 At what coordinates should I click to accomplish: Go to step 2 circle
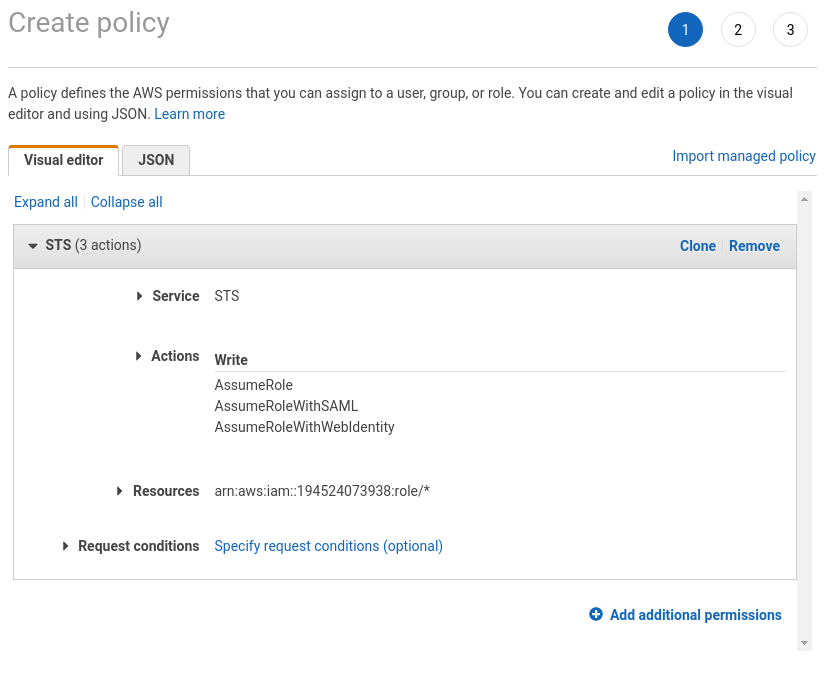pos(738,30)
